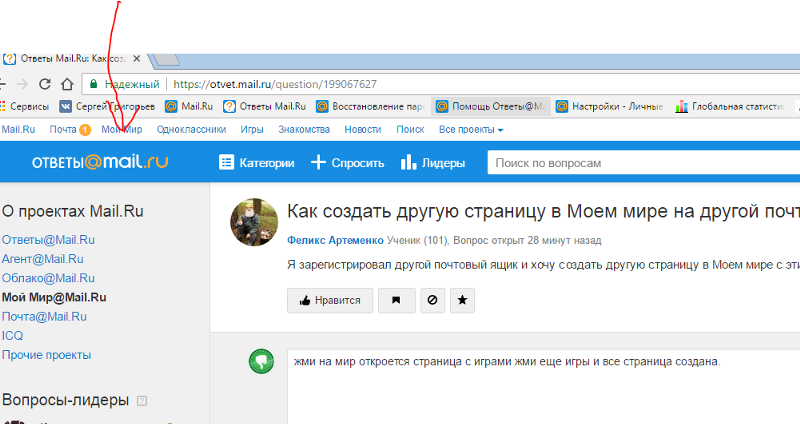Open Феликс Артеменко avatar photo
This screenshot has height=424, width=800.
point(254,222)
